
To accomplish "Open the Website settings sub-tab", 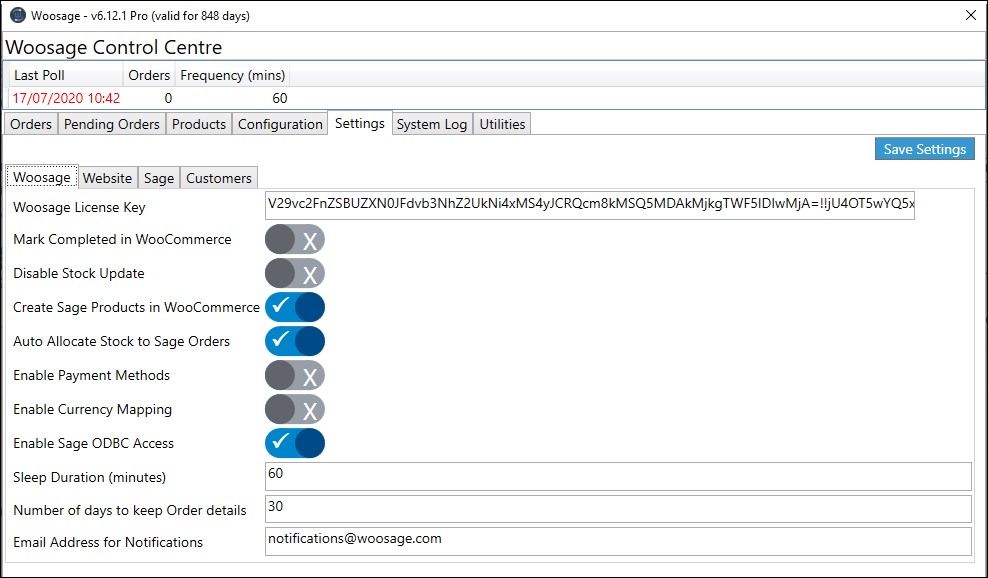I will tap(107, 178).
